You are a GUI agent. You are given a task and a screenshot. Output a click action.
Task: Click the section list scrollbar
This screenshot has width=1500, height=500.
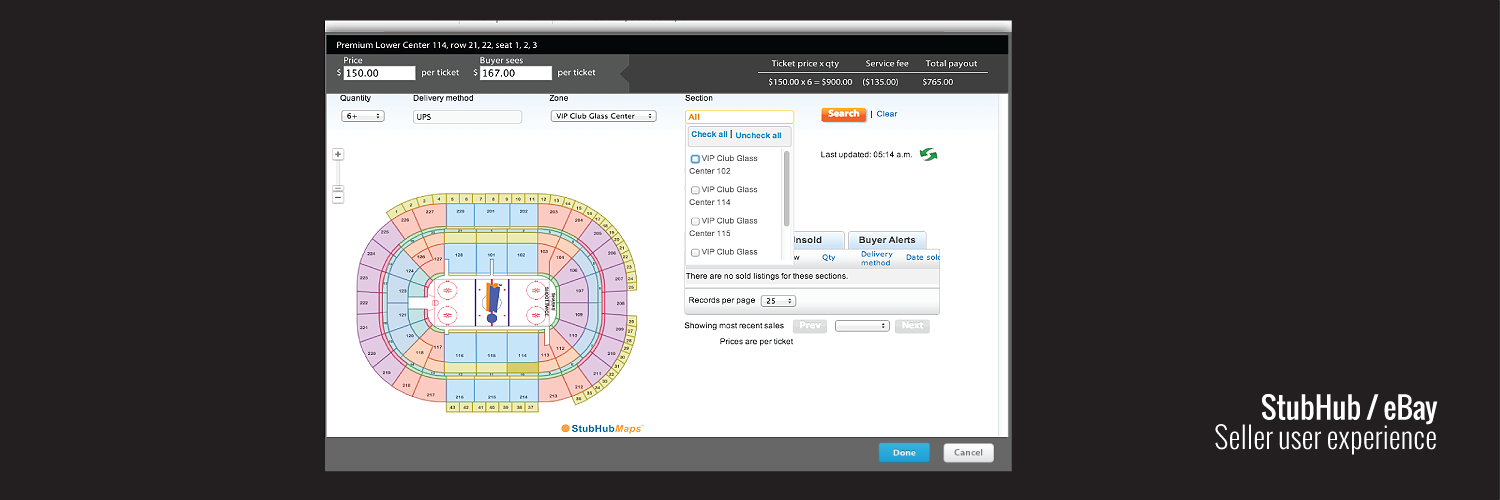pyautogui.click(x=787, y=188)
